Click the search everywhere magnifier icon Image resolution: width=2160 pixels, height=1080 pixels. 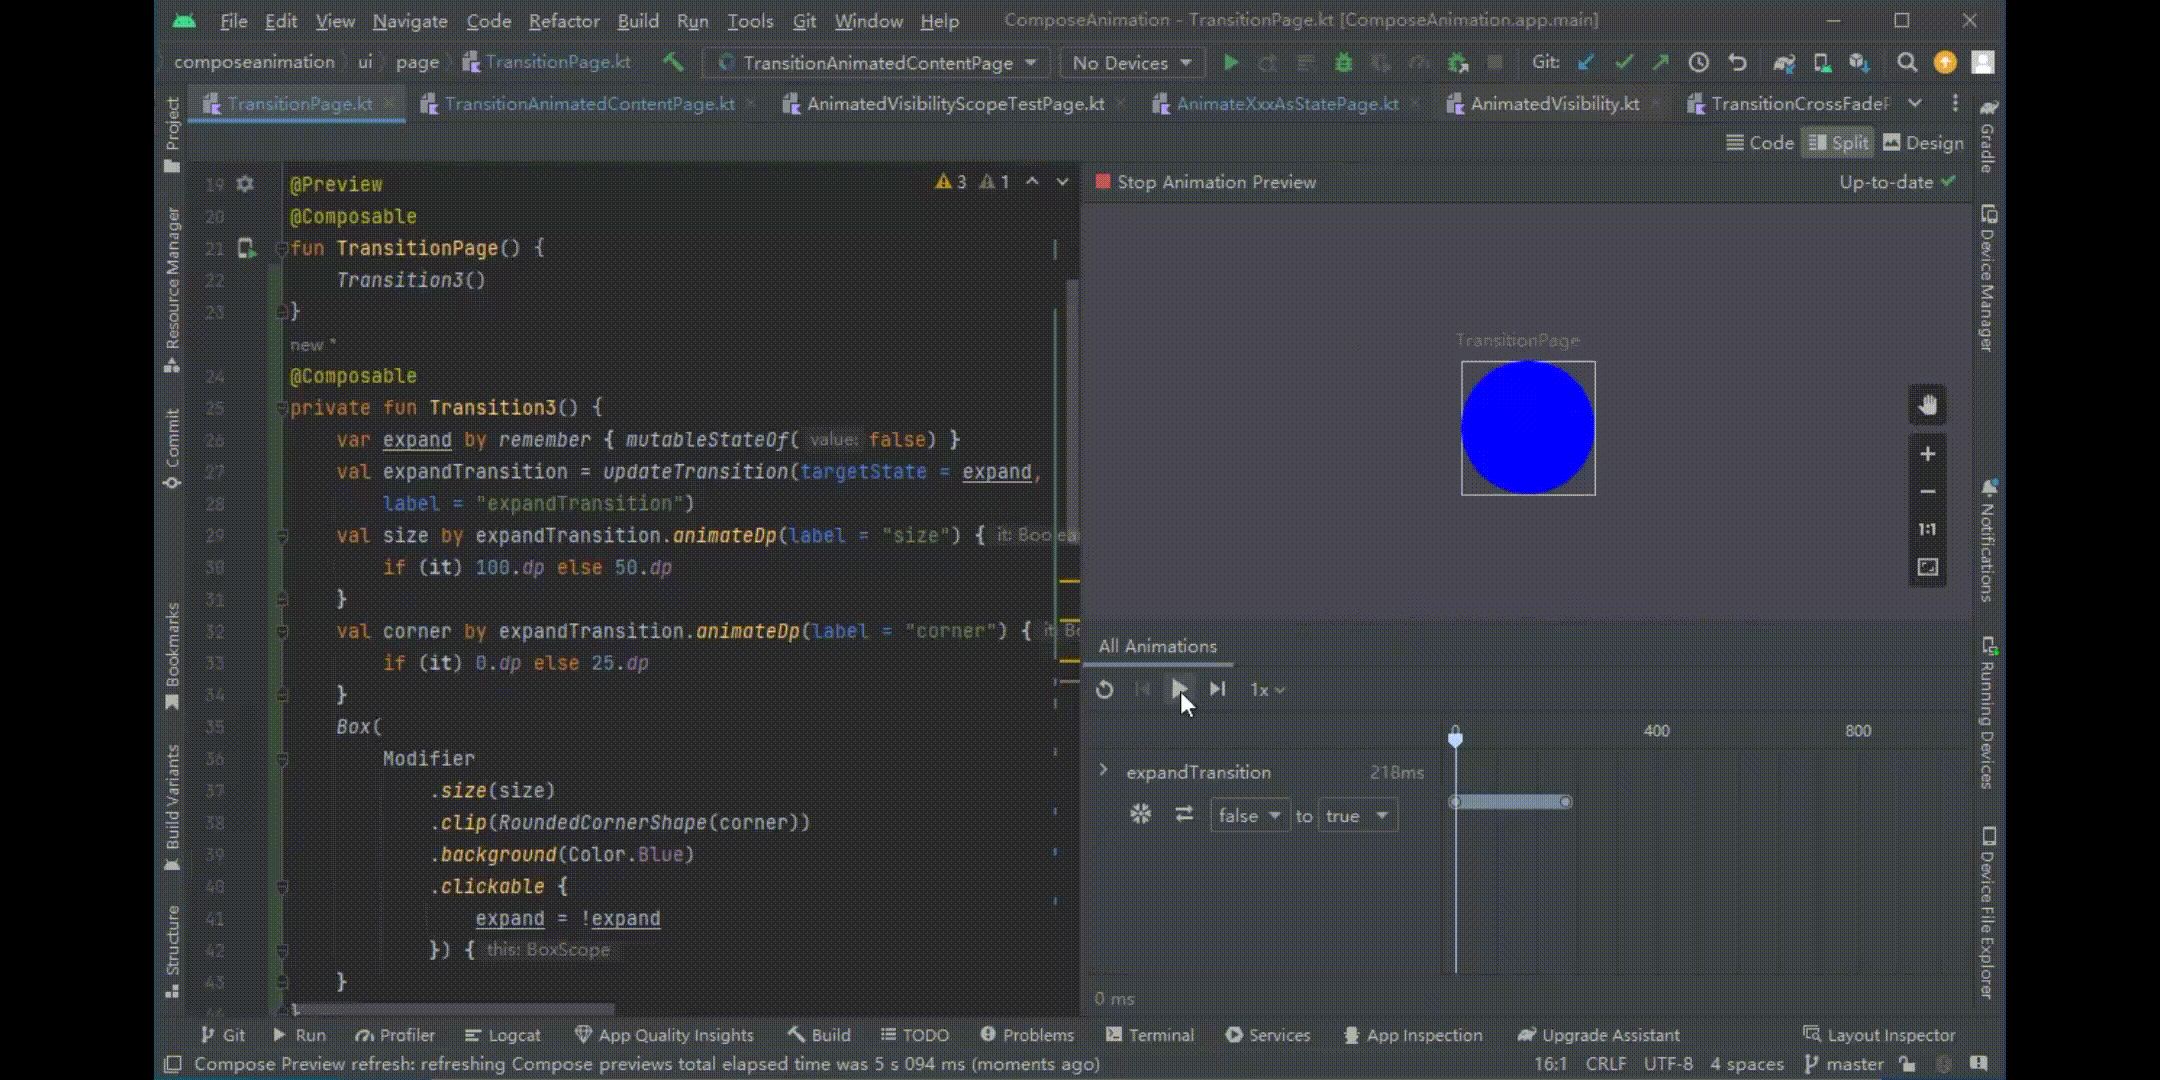[x=1906, y=63]
